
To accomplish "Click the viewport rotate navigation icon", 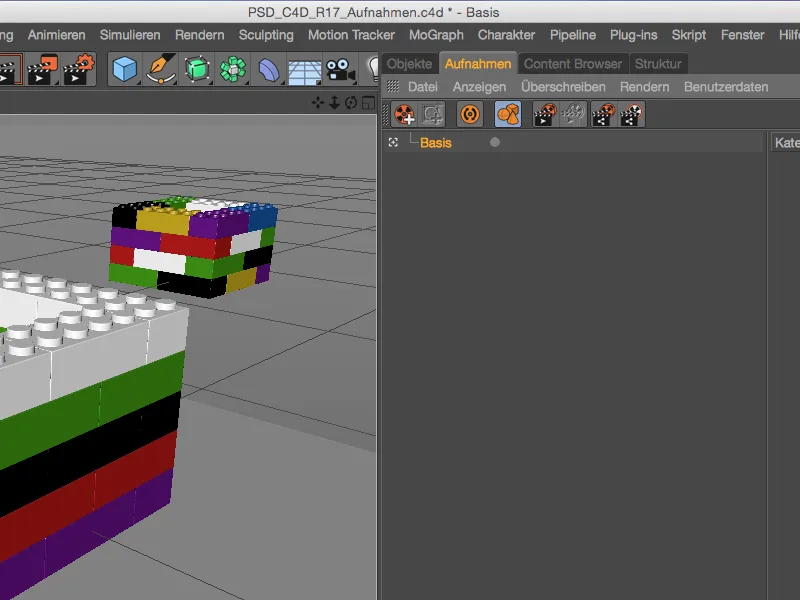I will click(351, 102).
